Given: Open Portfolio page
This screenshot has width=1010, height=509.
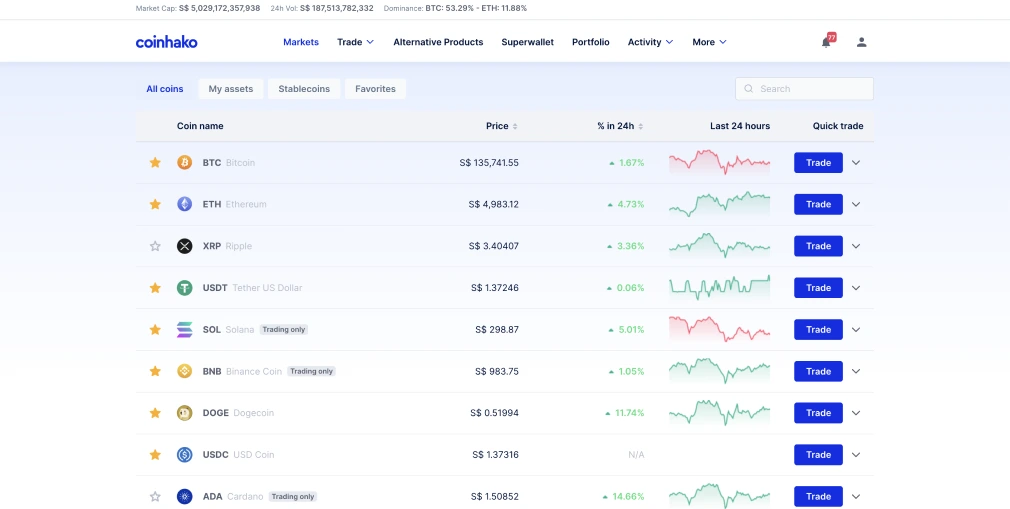Looking at the screenshot, I should (591, 42).
